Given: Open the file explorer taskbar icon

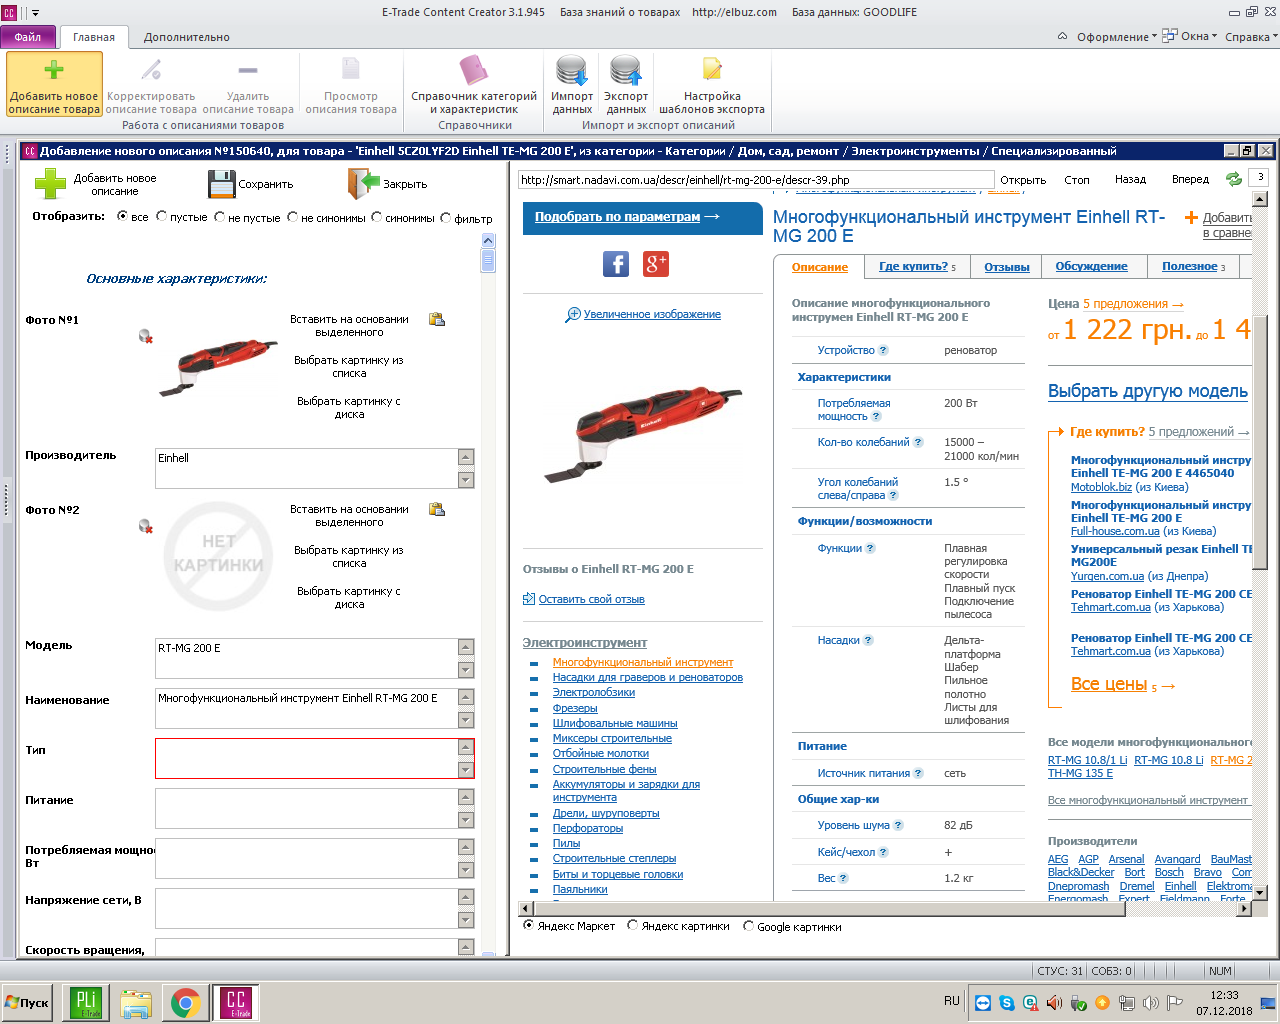Looking at the screenshot, I should coord(136,1002).
